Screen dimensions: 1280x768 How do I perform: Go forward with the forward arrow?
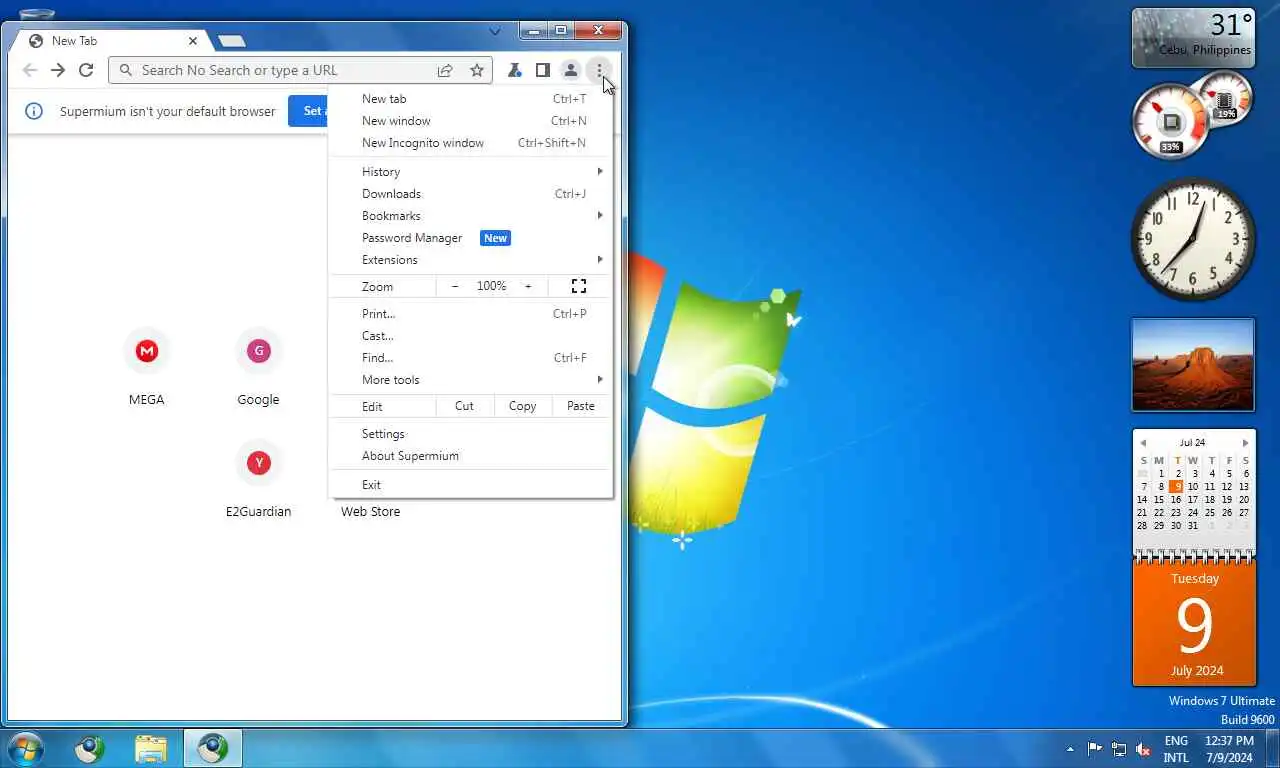click(58, 70)
